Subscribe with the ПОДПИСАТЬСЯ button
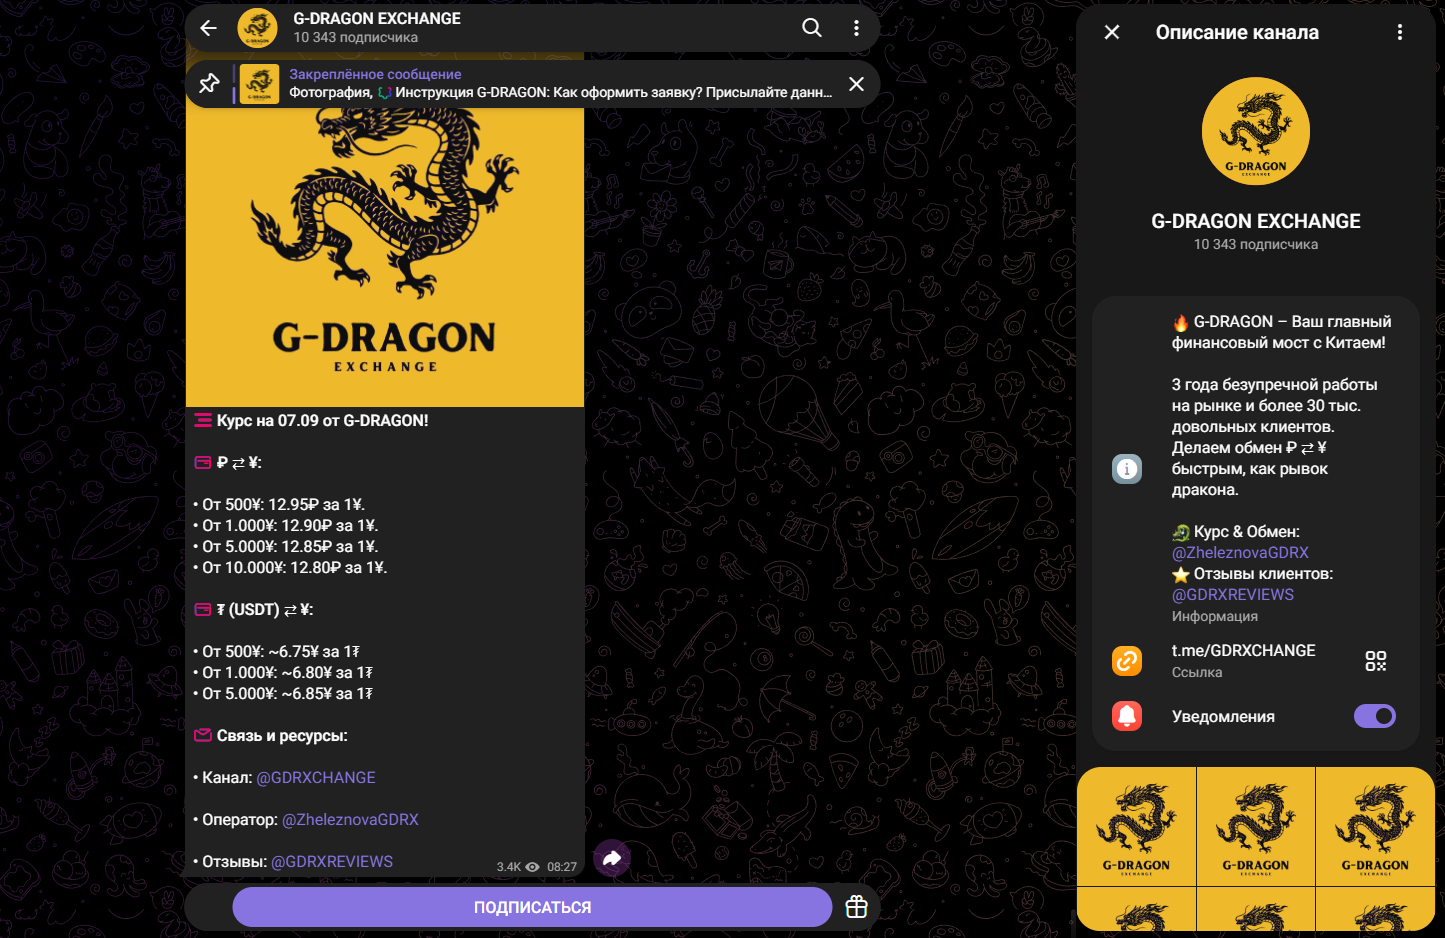This screenshot has height=938, width=1445. coord(532,907)
